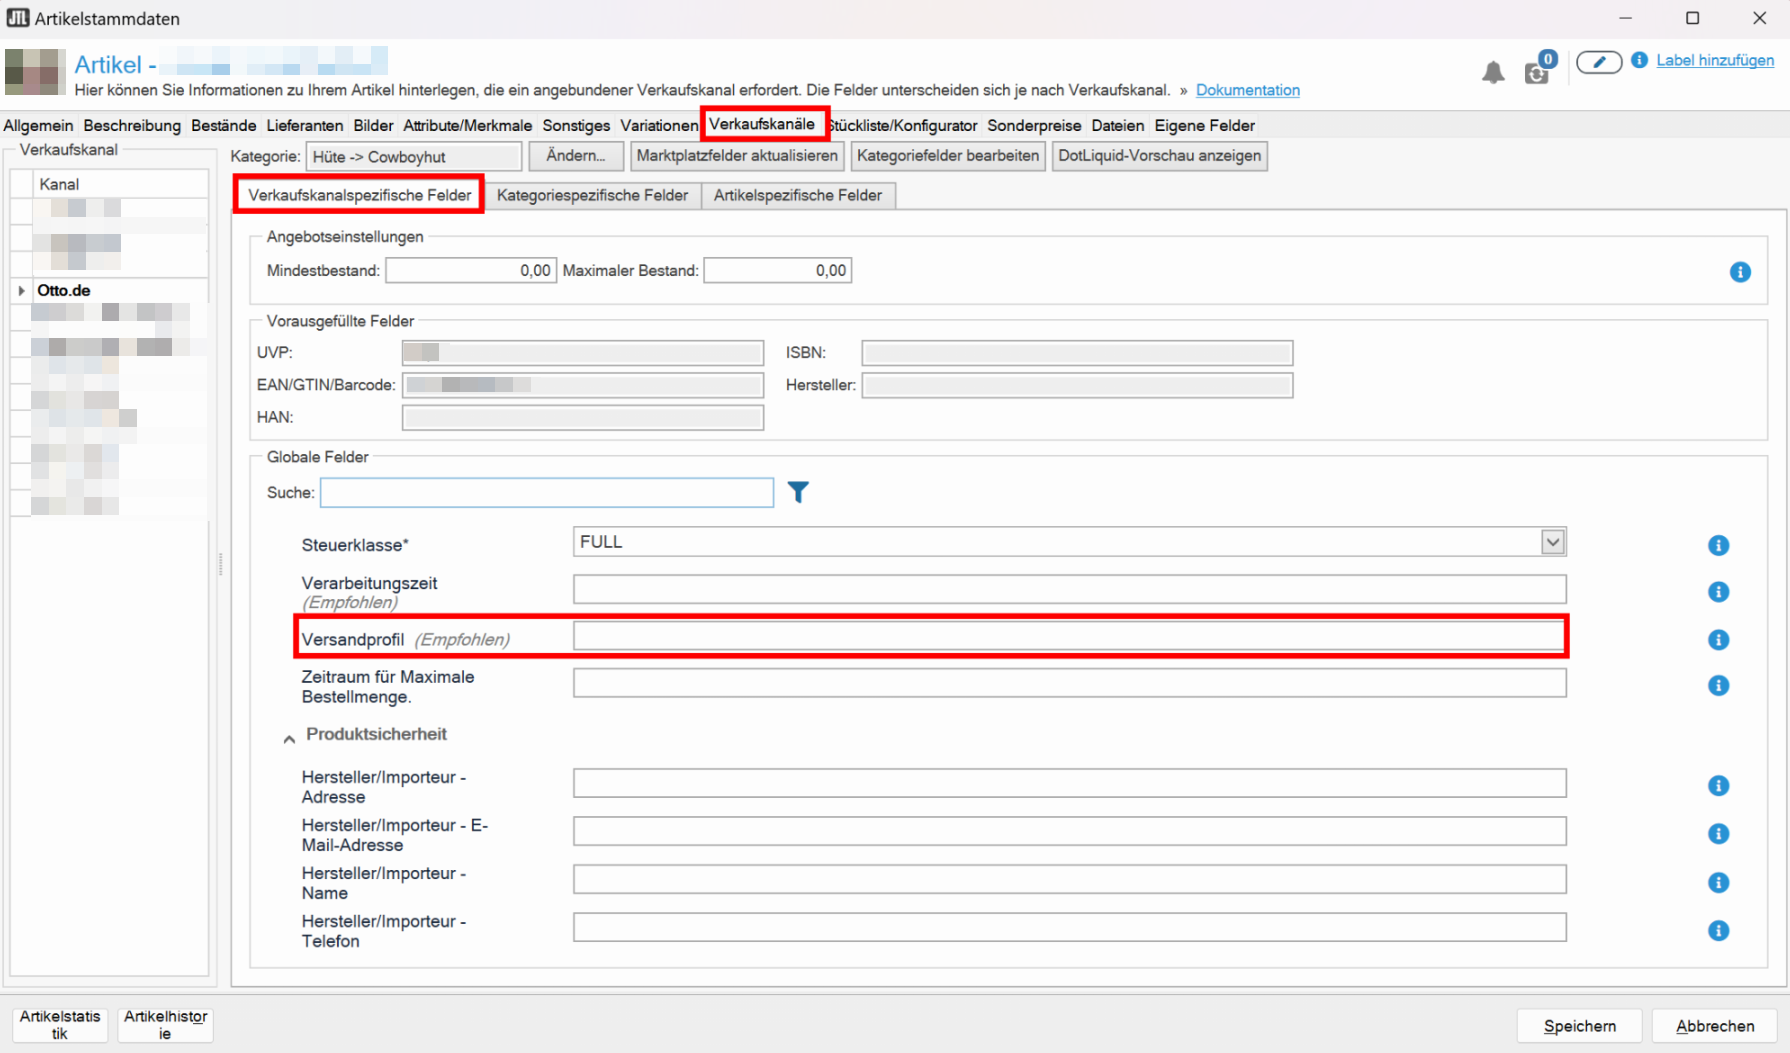Click the label edit pencil toggle

tap(1598, 62)
